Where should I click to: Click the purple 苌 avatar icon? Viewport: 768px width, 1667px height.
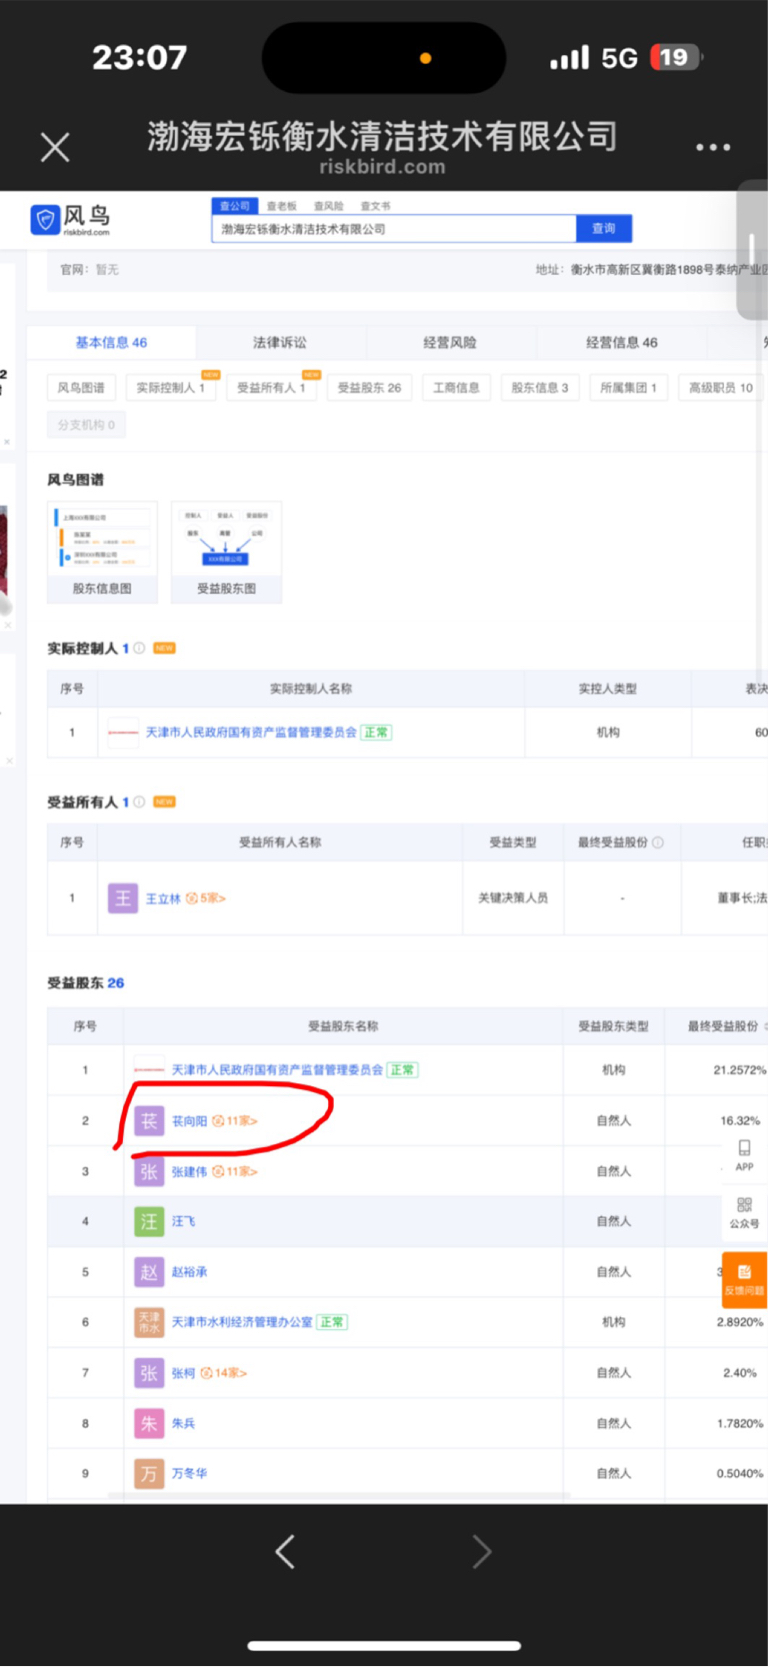[x=149, y=1121]
